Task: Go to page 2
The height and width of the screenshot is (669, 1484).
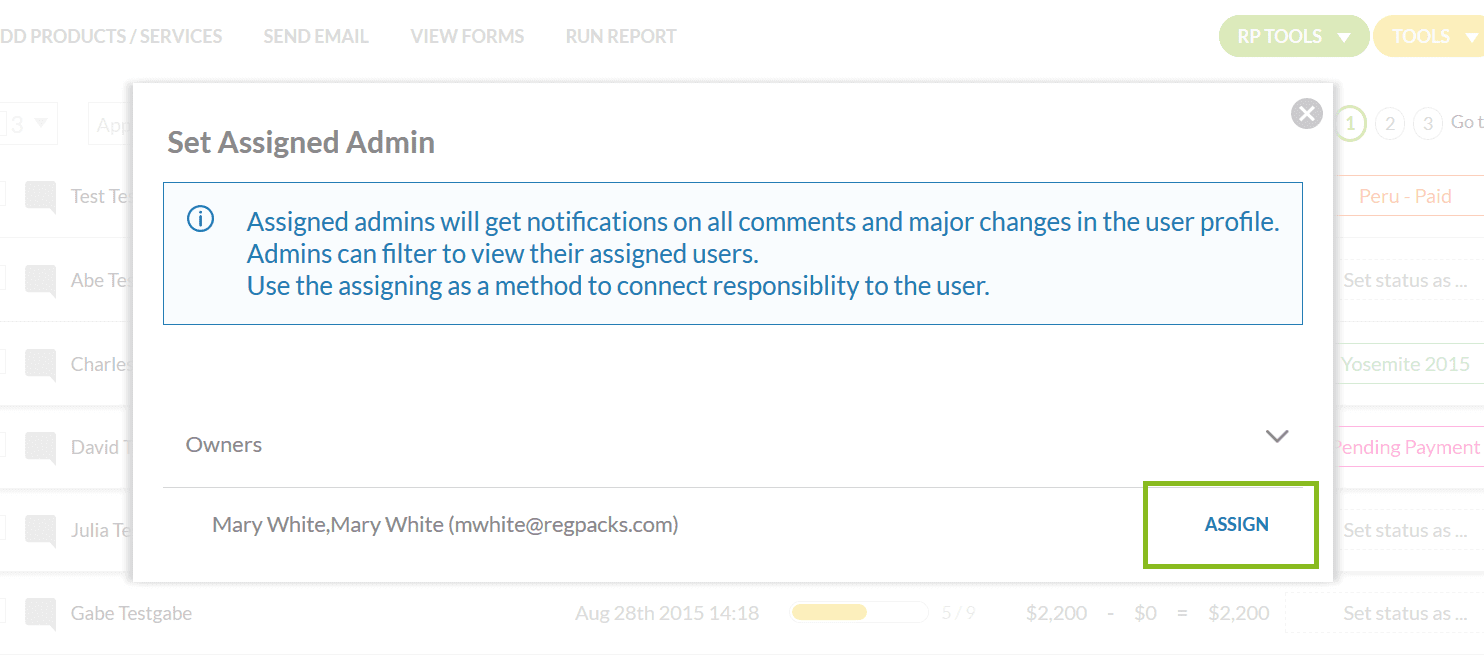Action: click(x=1389, y=124)
